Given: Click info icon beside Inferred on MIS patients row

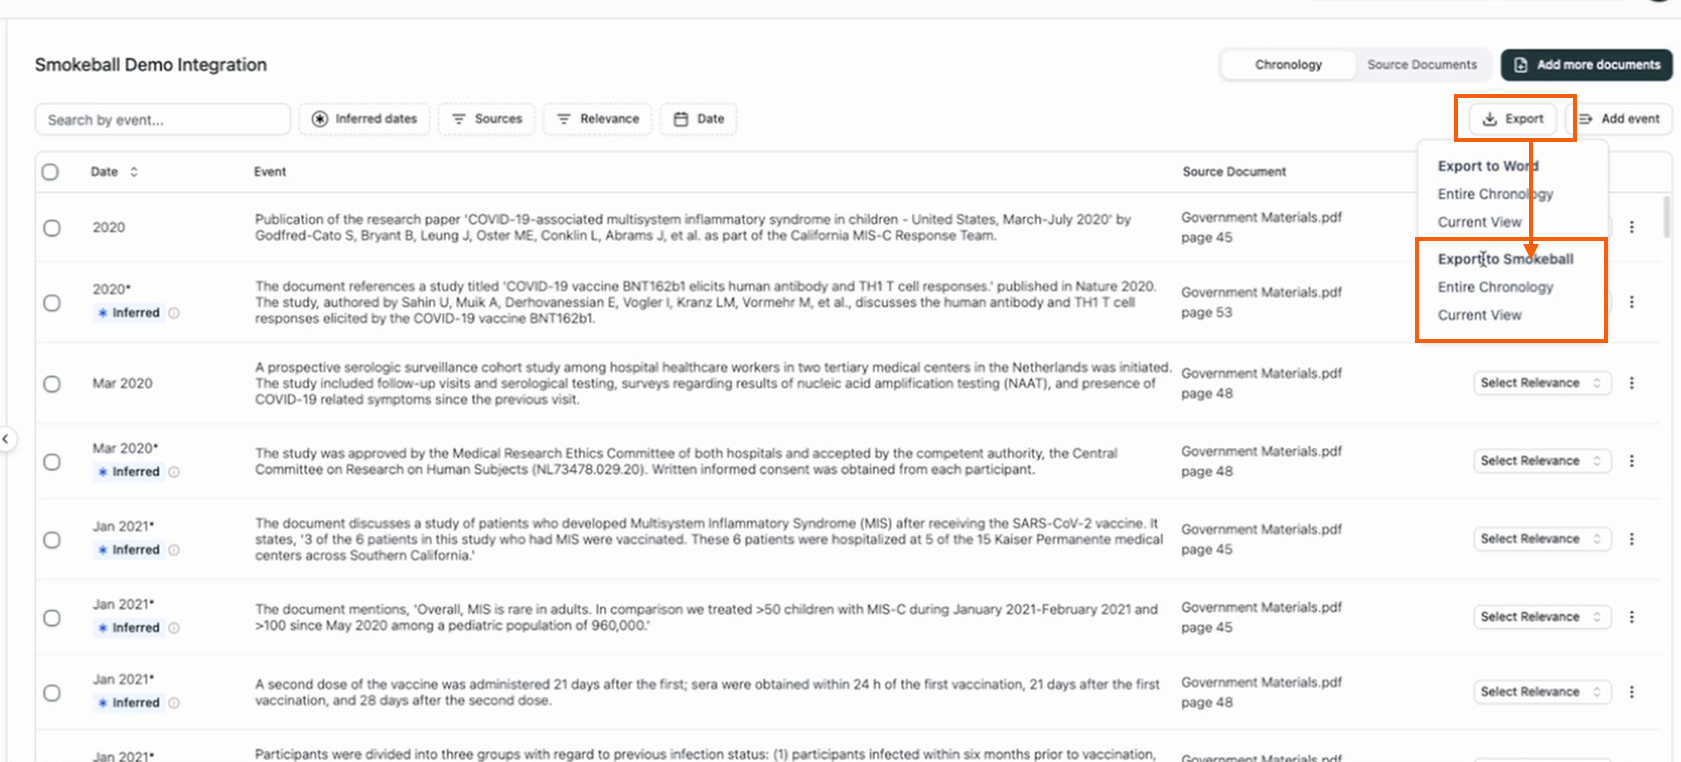Looking at the screenshot, I should (174, 550).
